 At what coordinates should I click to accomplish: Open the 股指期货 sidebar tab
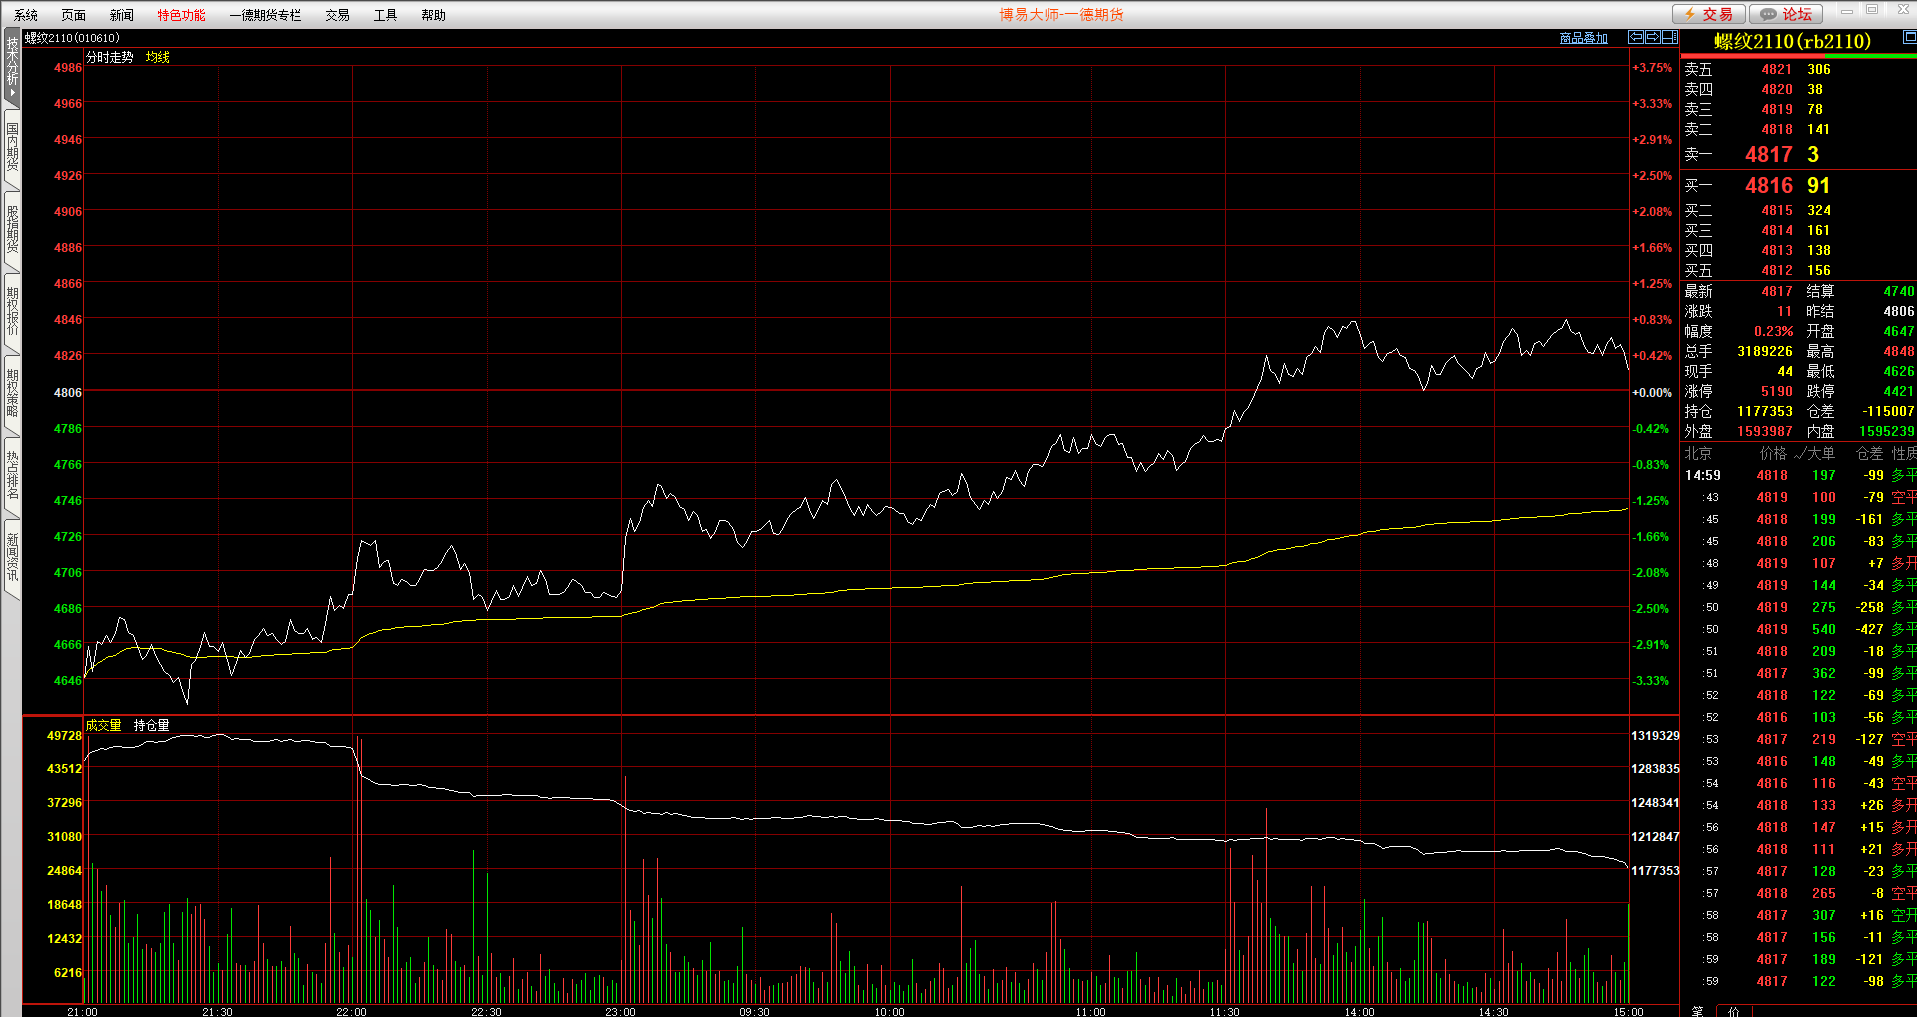tap(12, 230)
